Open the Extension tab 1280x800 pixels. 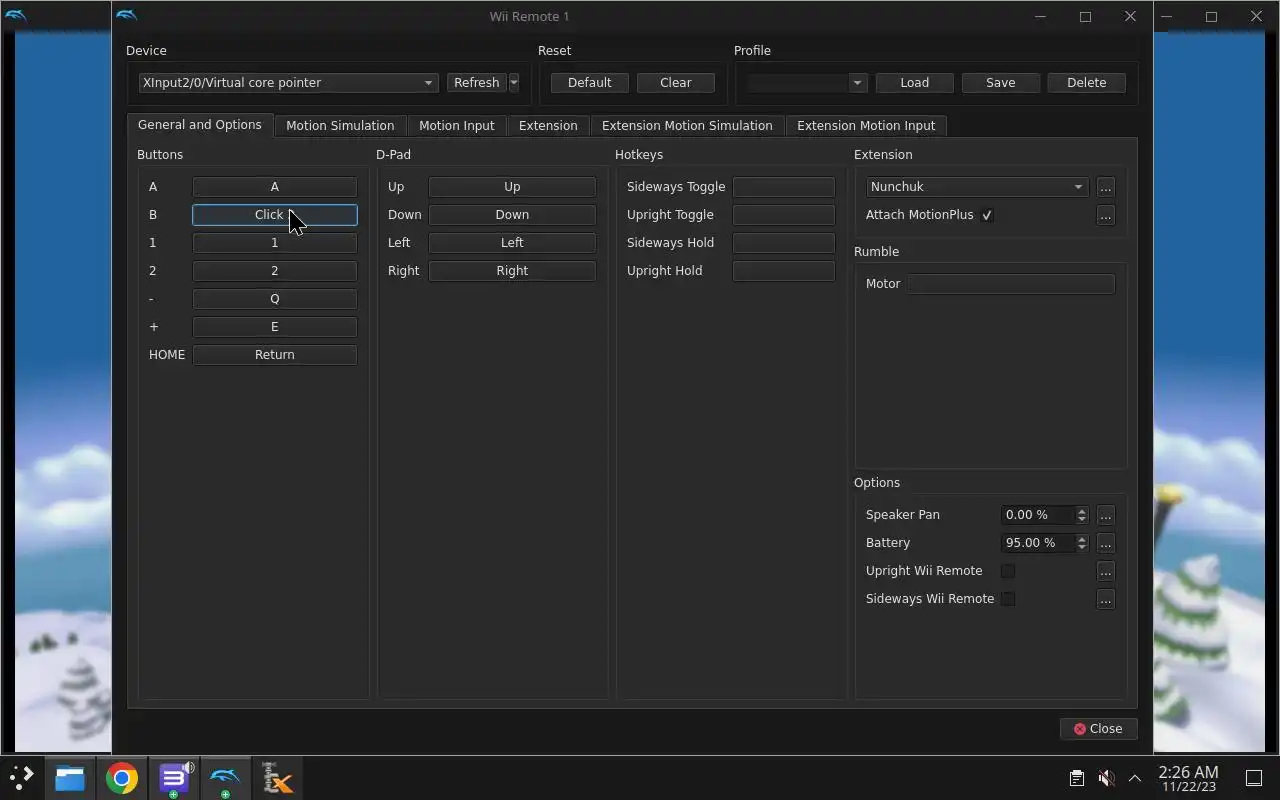coord(548,125)
